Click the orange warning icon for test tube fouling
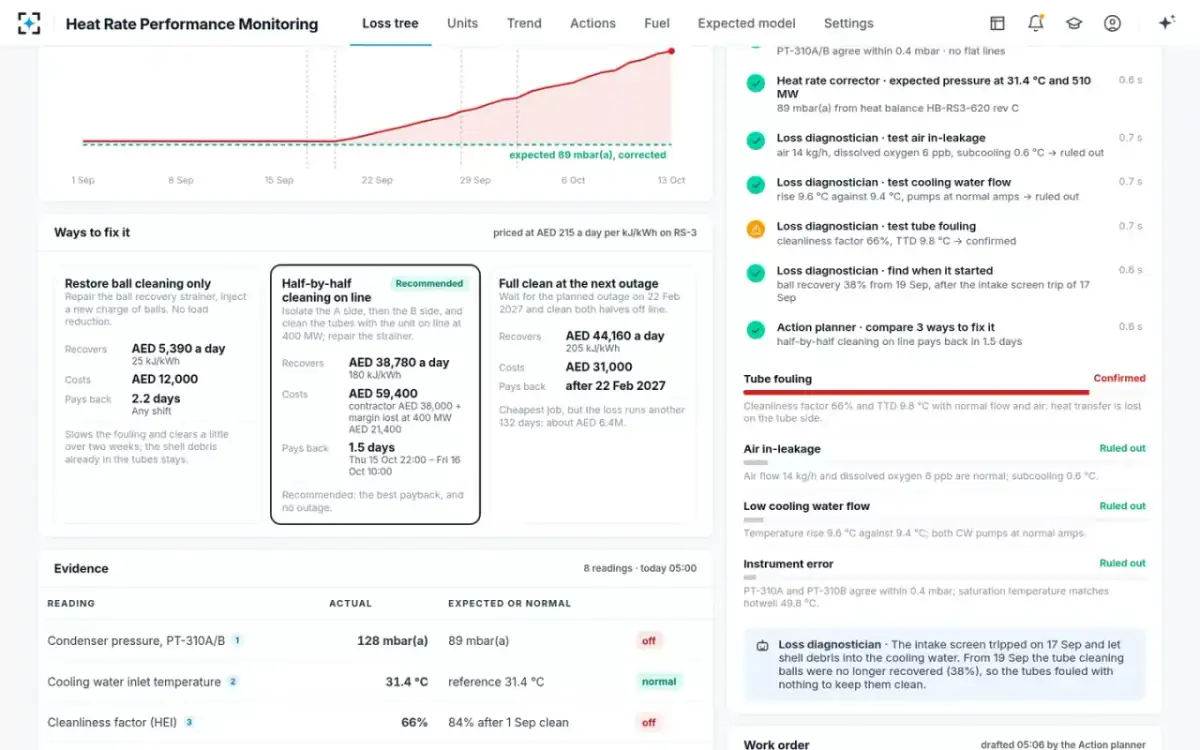This screenshot has width=1200, height=750. click(756, 229)
